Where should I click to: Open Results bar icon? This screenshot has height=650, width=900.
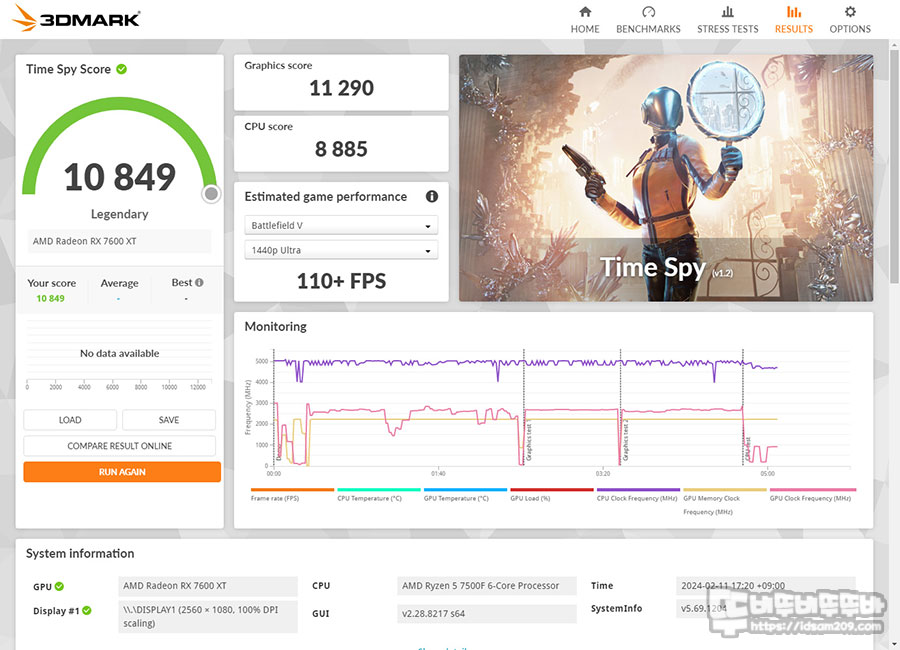click(794, 11)
